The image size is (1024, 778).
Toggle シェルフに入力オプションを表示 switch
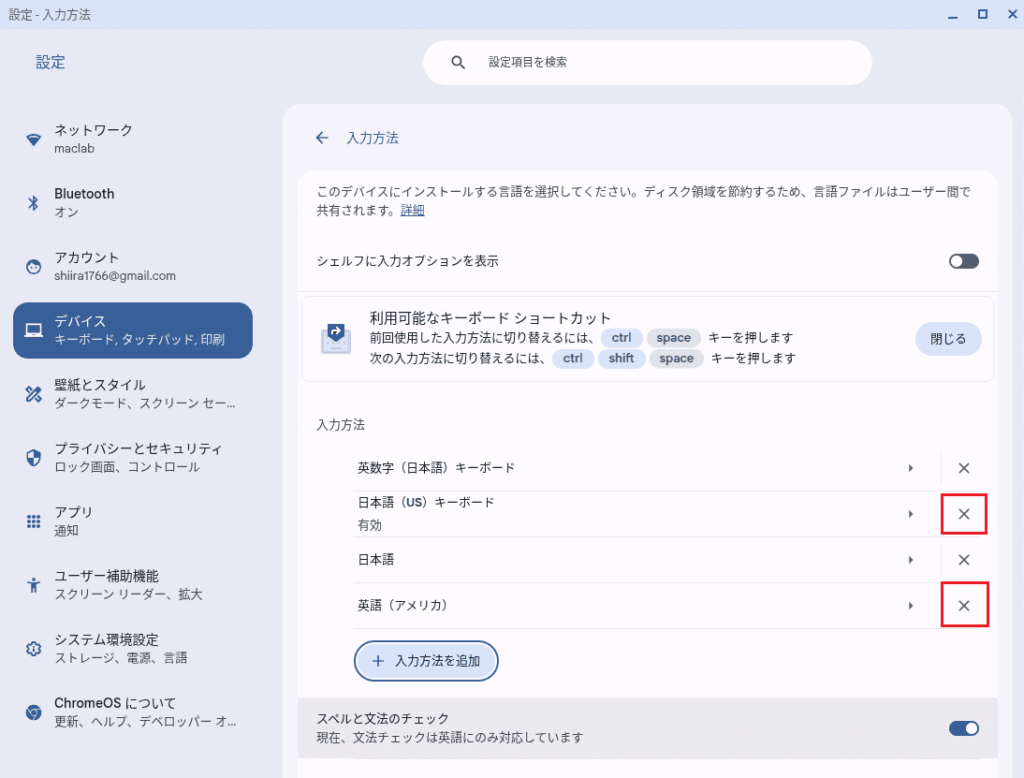963,261
